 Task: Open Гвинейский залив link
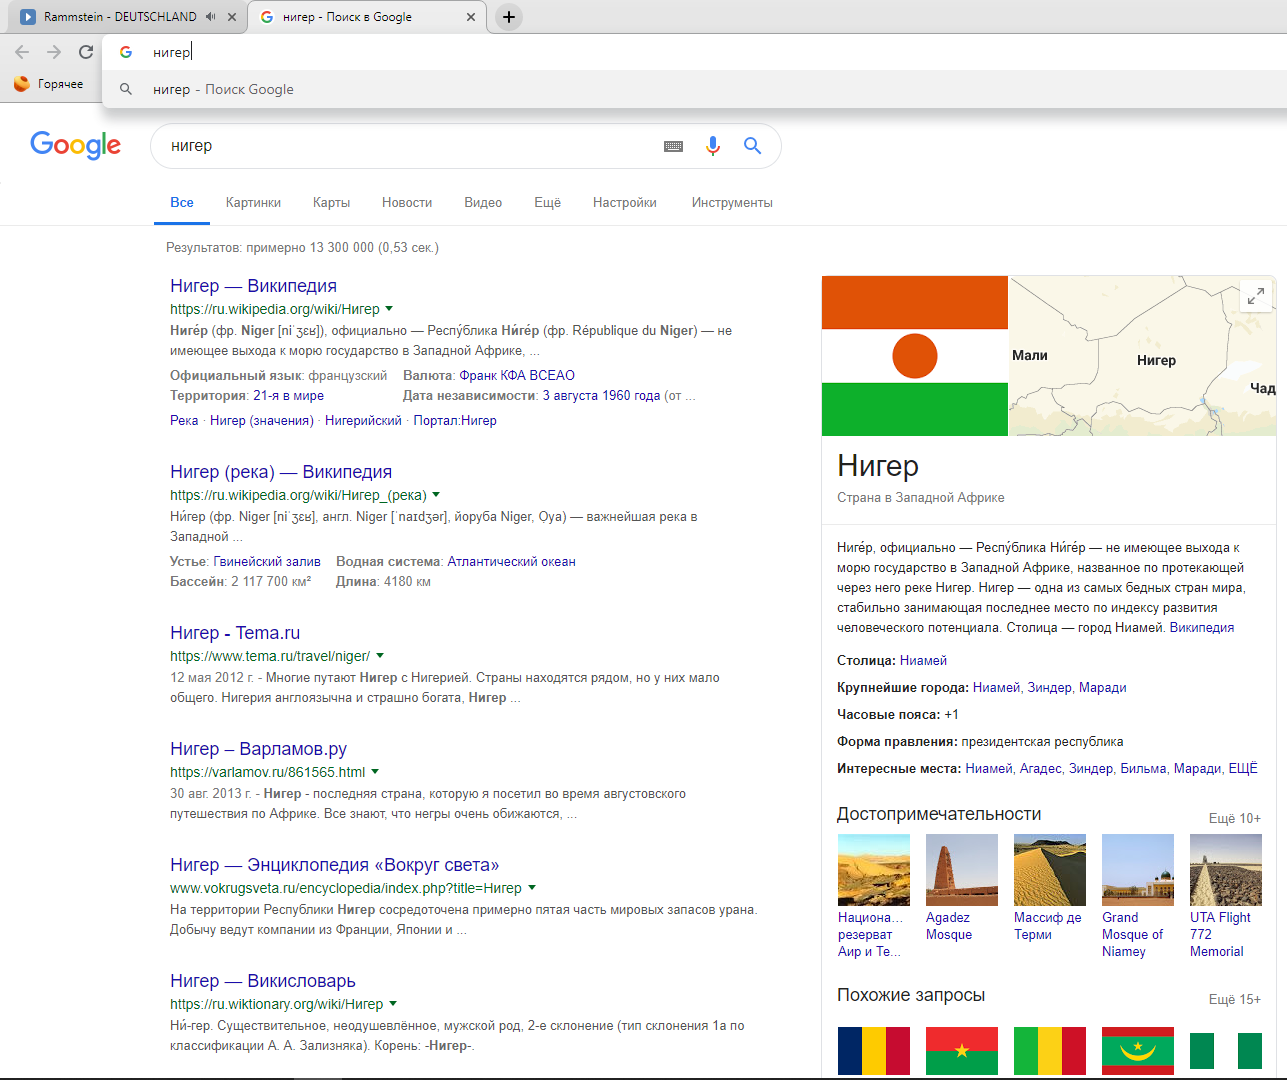267,561
